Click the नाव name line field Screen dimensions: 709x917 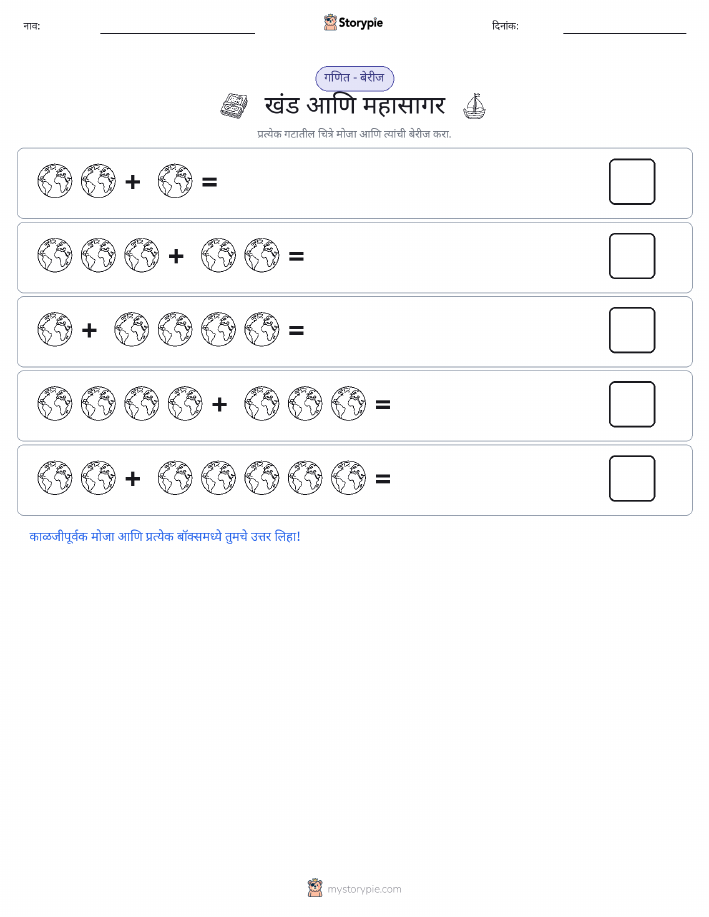177,29
